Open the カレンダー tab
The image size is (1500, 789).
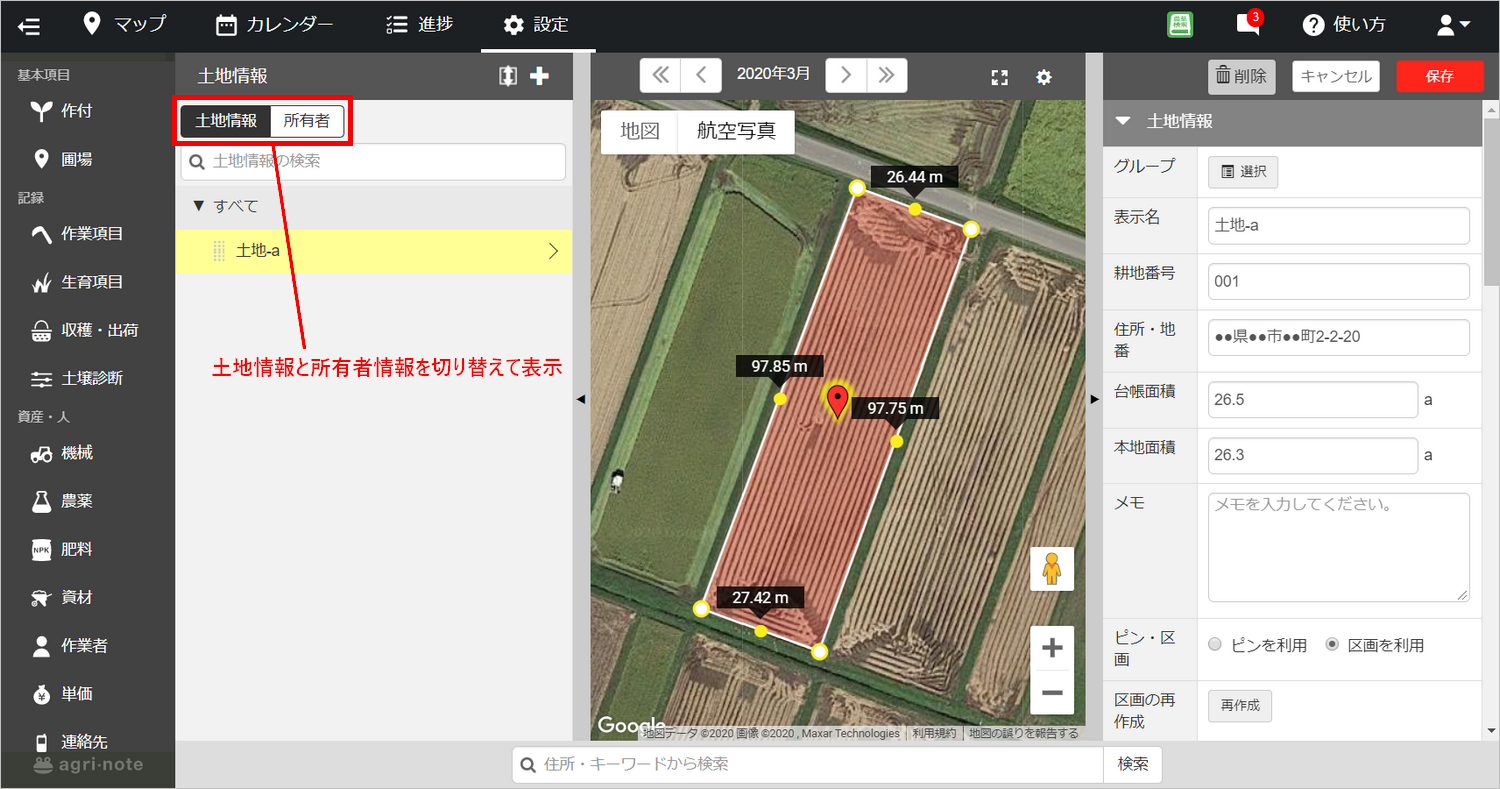[x=274, y=25]
